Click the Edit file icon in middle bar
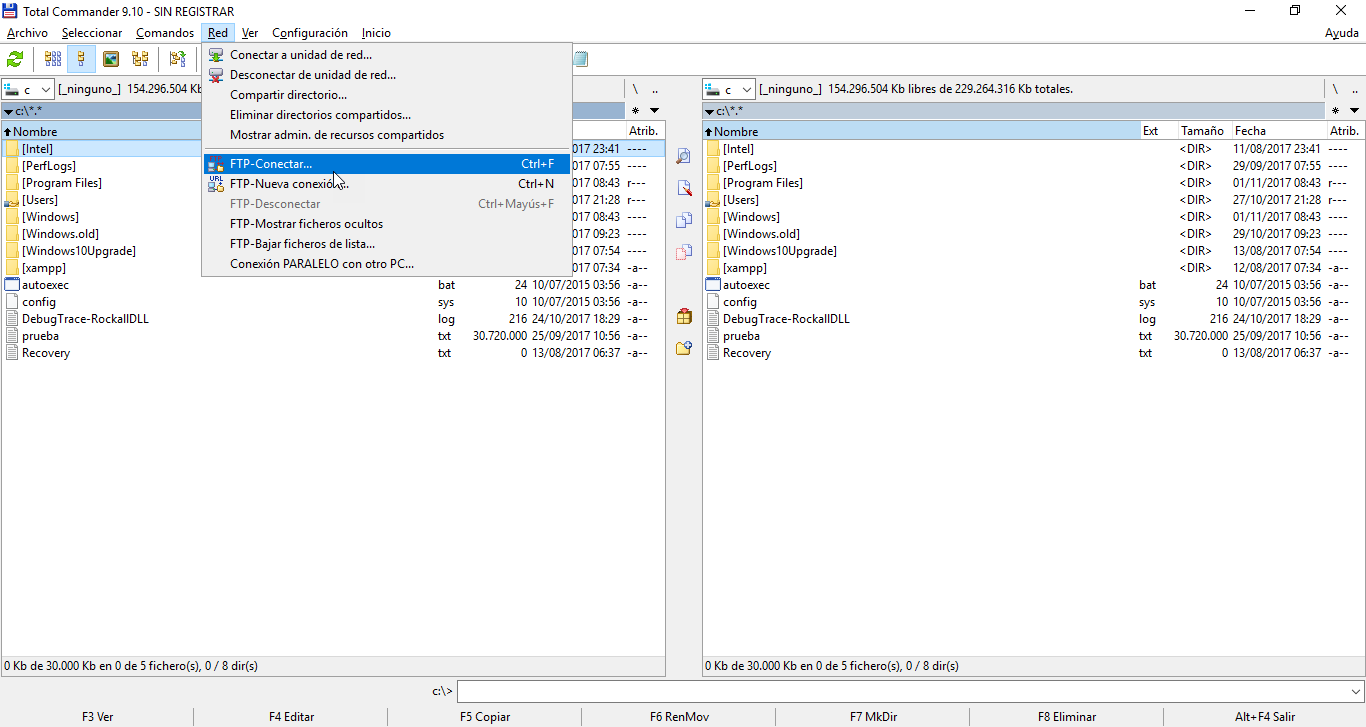The image size is (1366, 727). point(684,188)
